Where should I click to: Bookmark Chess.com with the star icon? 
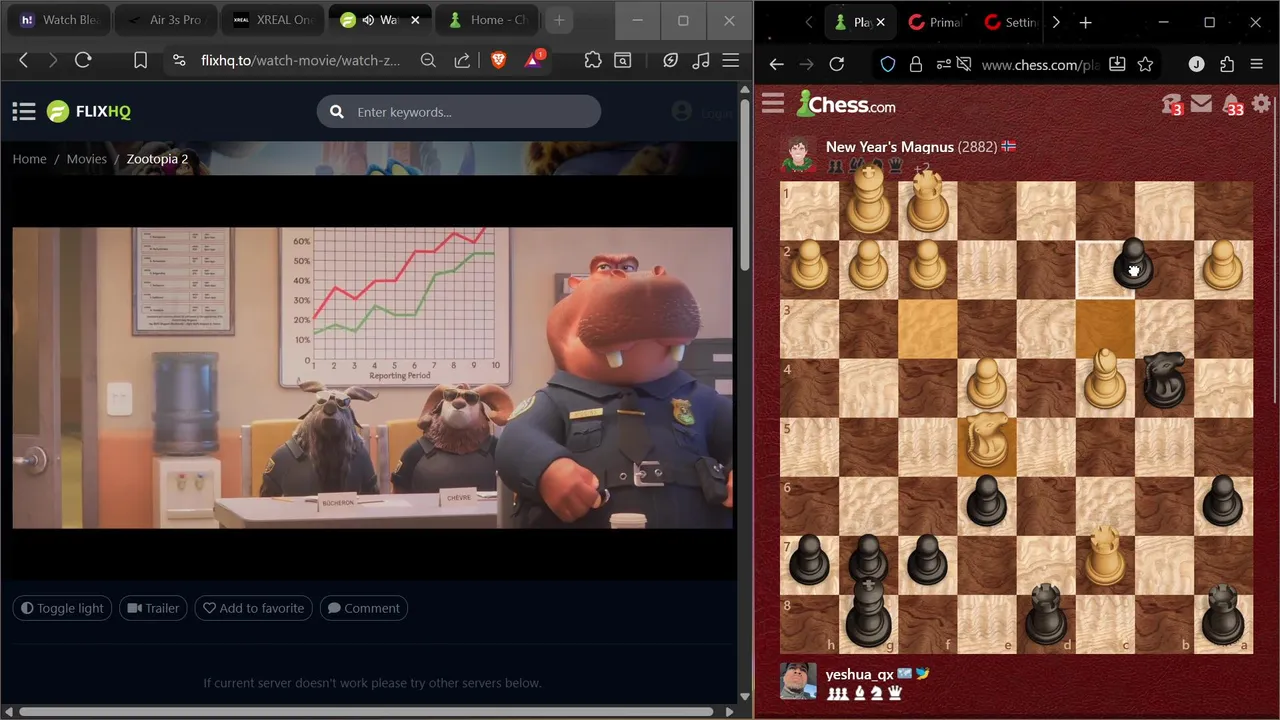(1146, 64)
